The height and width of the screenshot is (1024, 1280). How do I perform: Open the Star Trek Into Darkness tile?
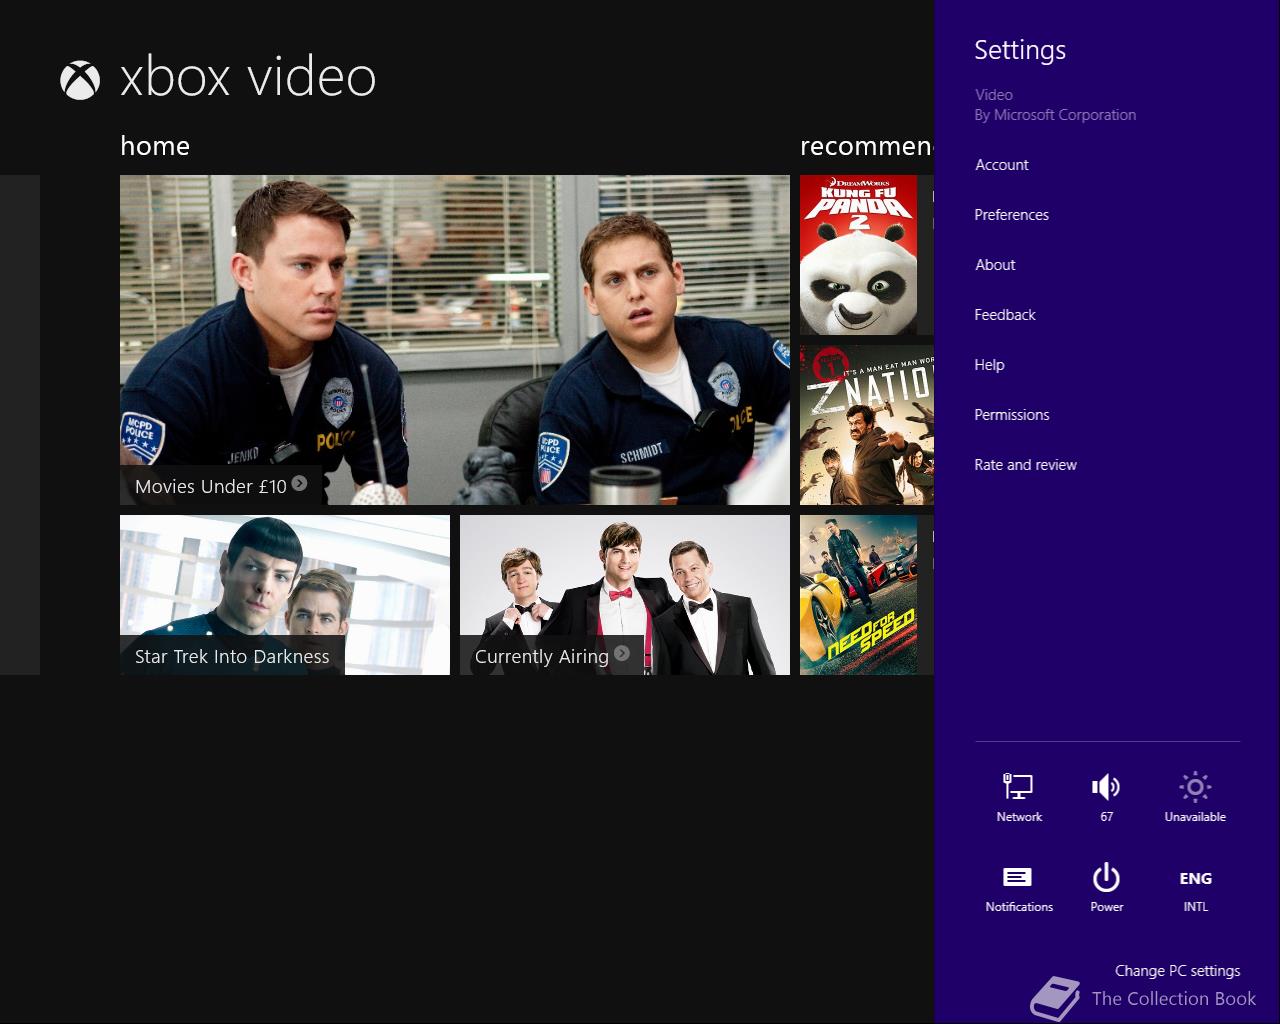click(x=285, y=595)
